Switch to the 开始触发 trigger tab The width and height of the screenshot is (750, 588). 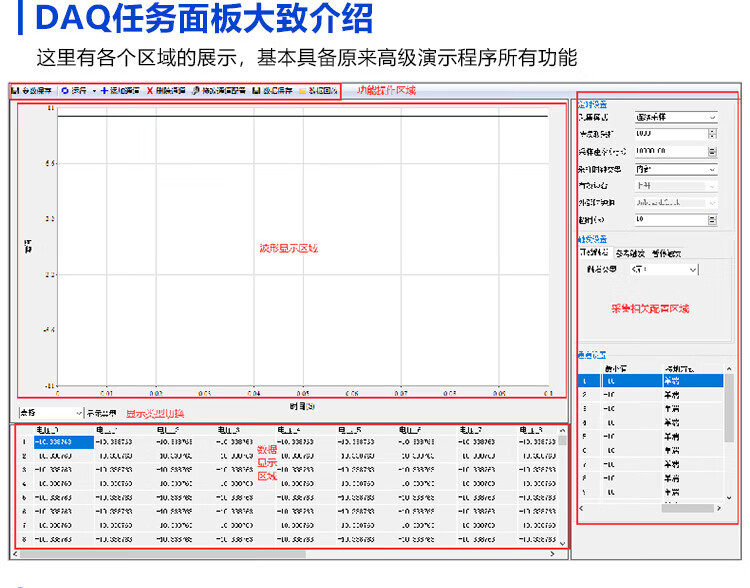[x=595, y=253]
